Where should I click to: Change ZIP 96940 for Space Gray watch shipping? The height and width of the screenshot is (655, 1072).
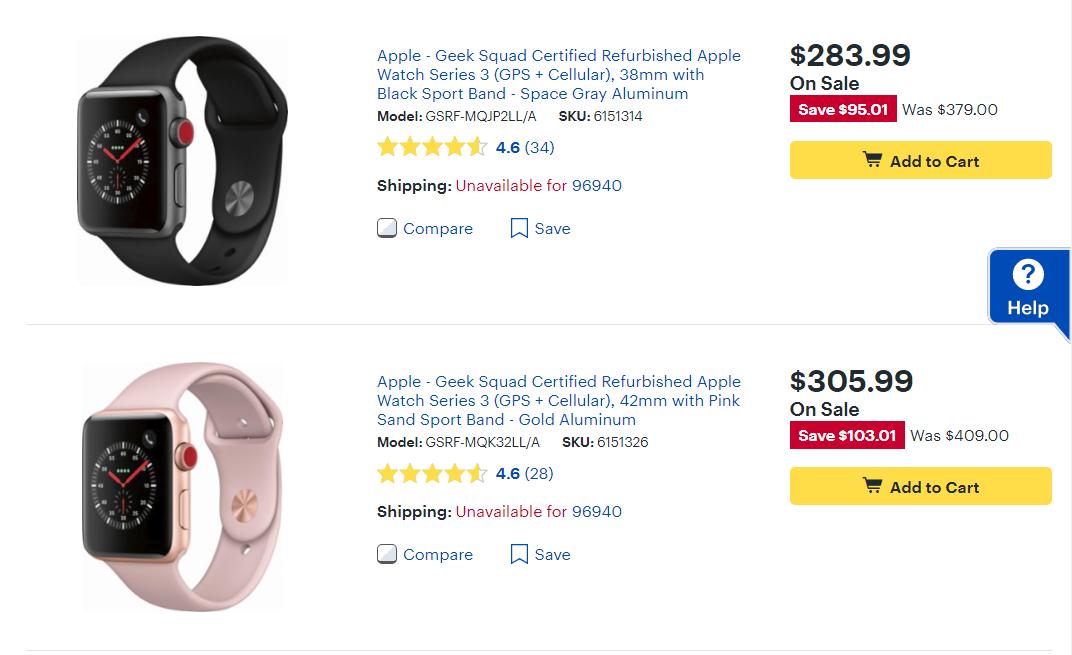(x=596, y=186)
